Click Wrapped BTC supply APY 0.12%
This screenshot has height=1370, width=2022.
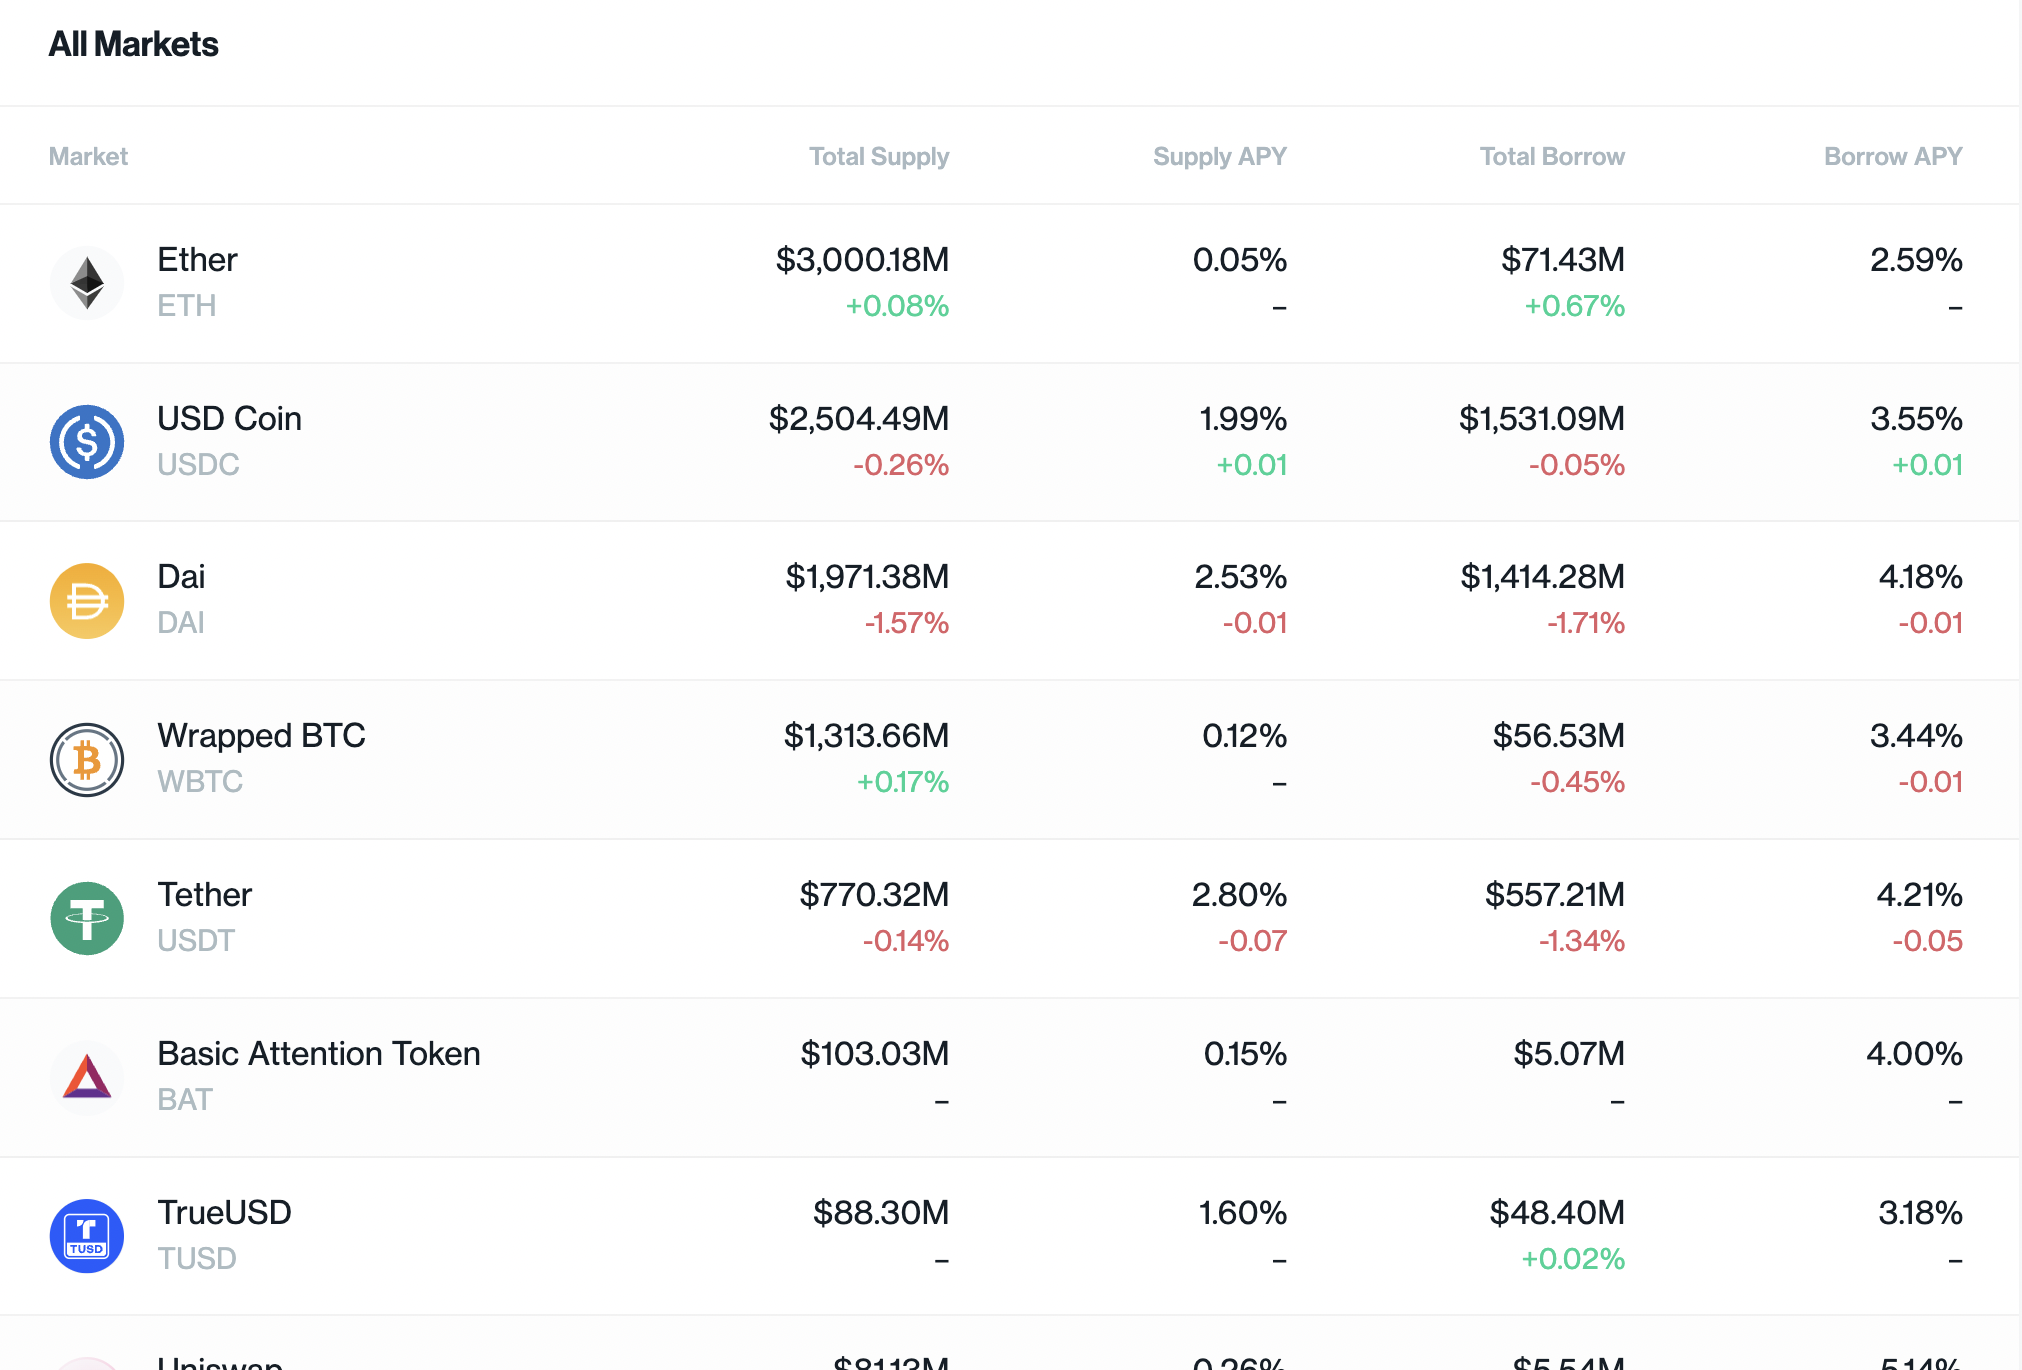point(1245,736)
